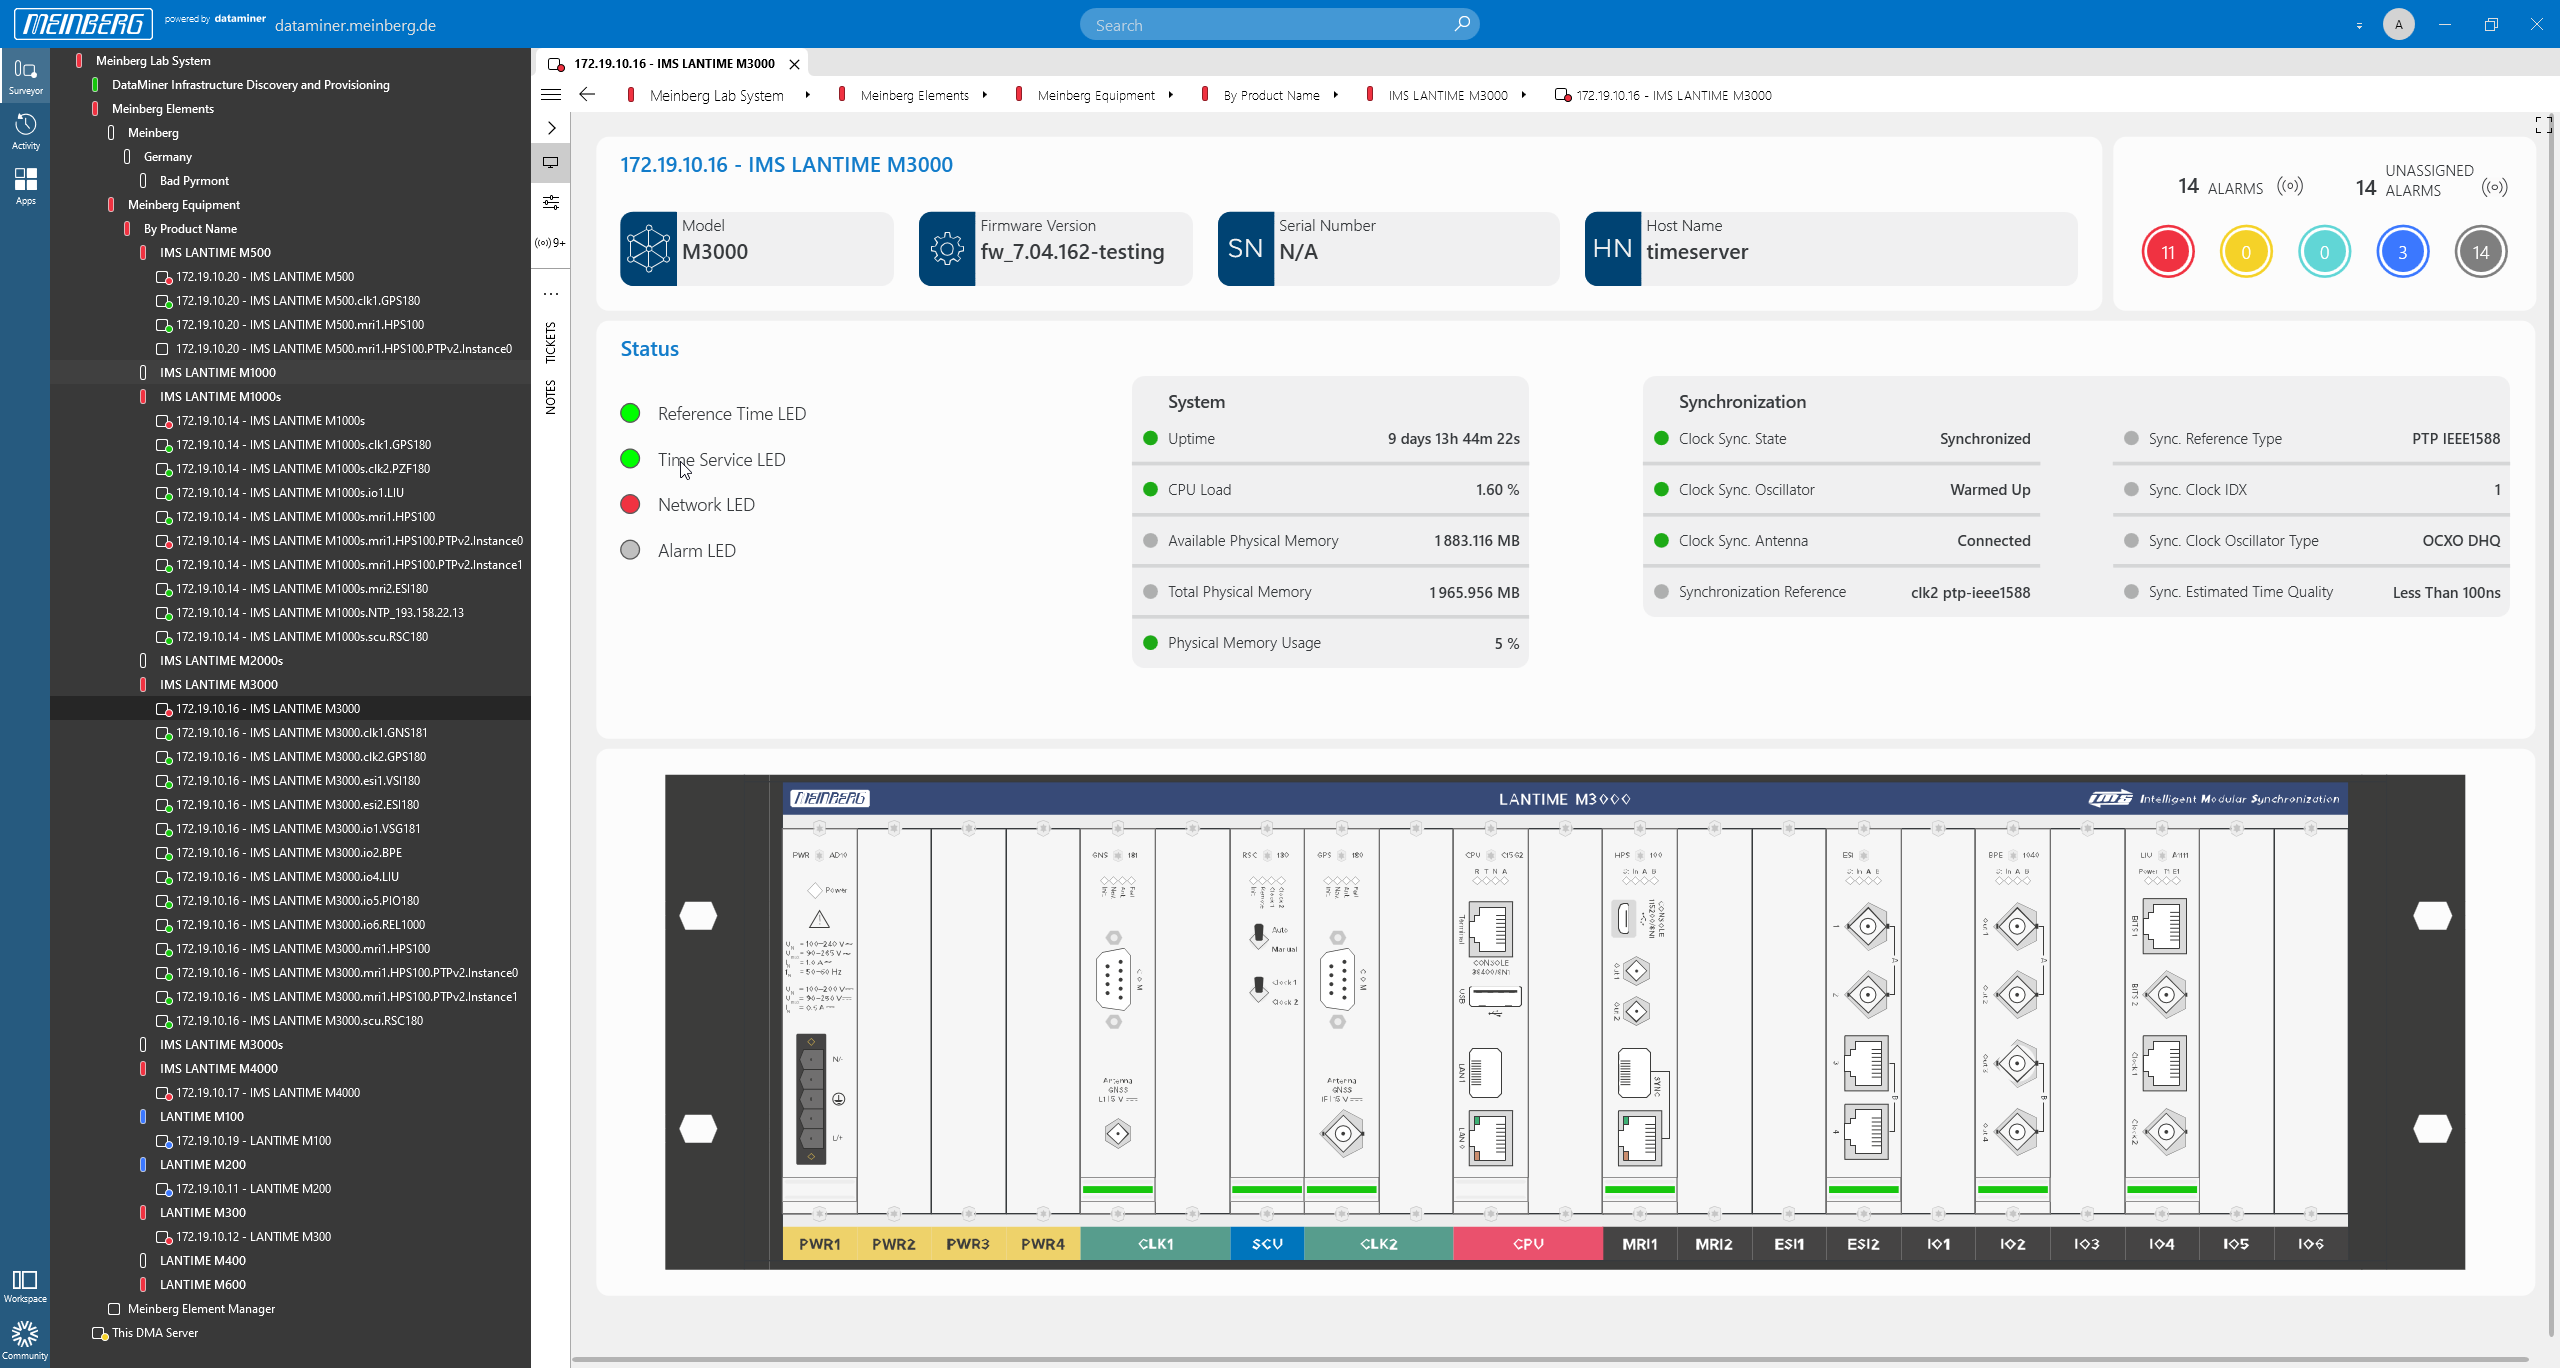Click the Physical Memory Usage status dot
The height and width of the screenshot is (1368, 2560).
pos(1150,643)
